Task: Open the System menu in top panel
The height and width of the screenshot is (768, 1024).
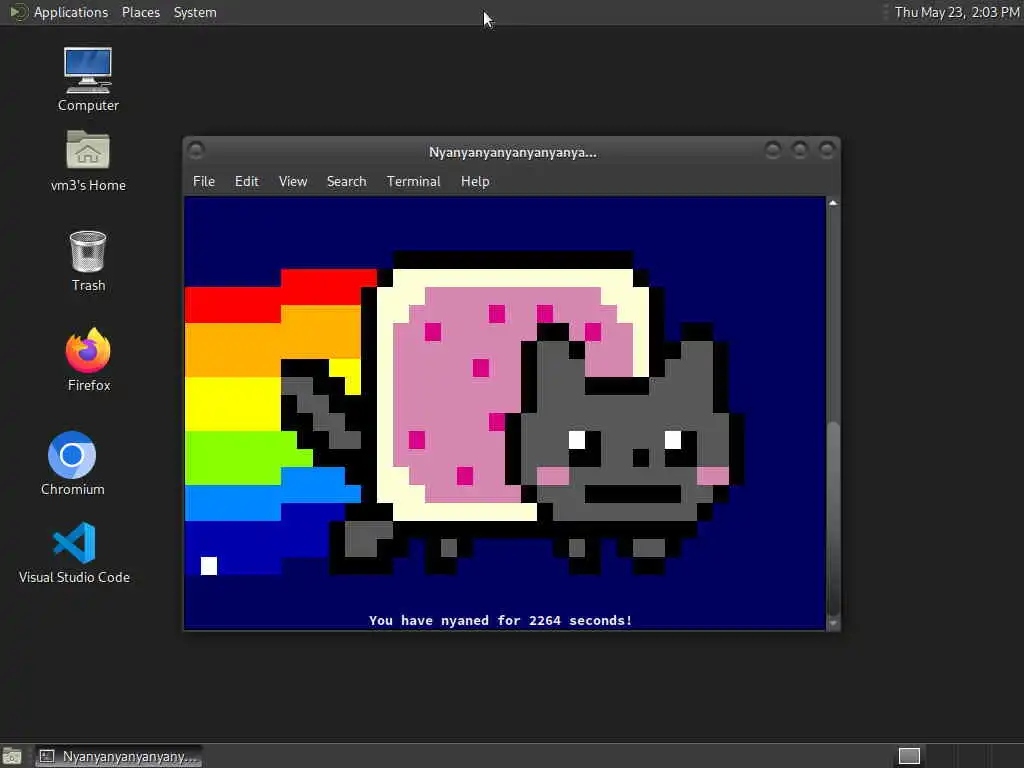Action: [195, 12]
